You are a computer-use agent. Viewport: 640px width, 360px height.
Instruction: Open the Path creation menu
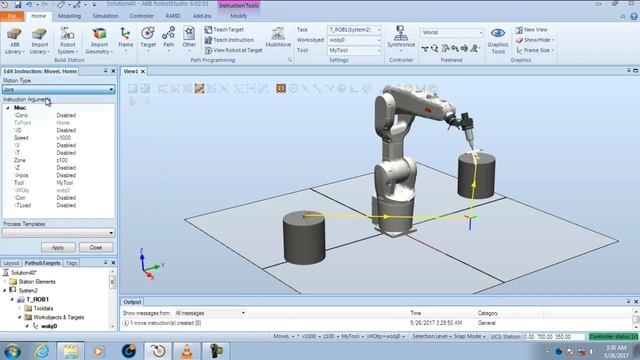(169, 40)
